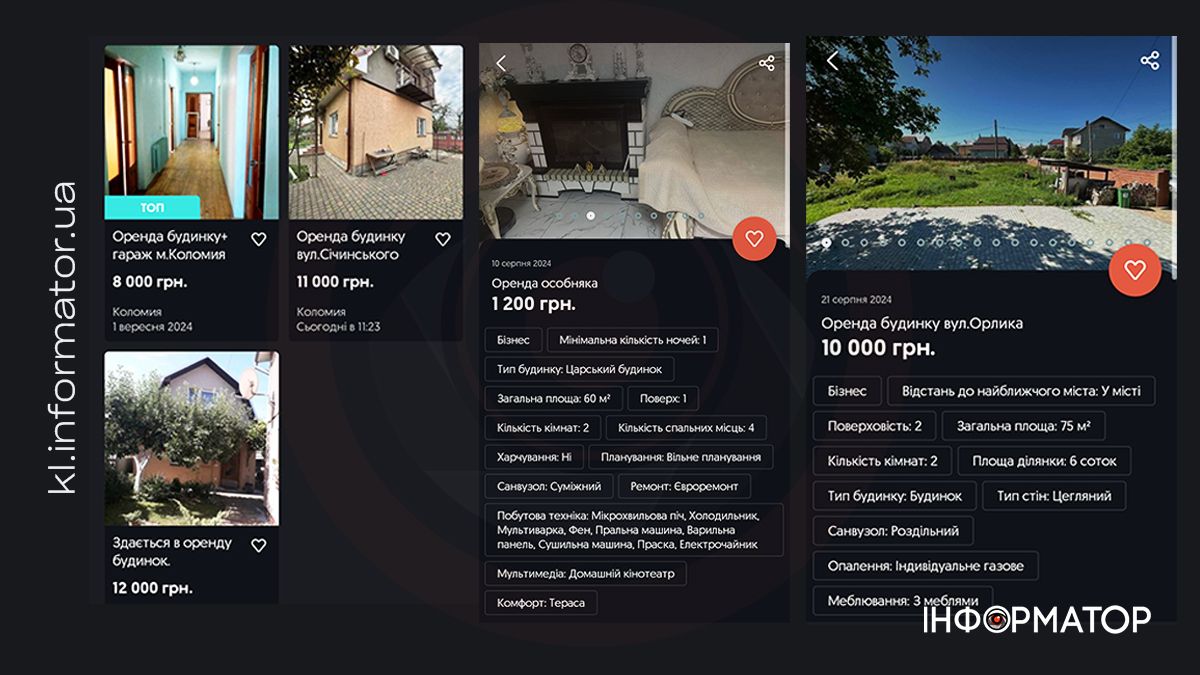The width and height of the screenshot is (1200, 675).
Task: Go back from the вул.Орлика listing
Action: (832, 61)
